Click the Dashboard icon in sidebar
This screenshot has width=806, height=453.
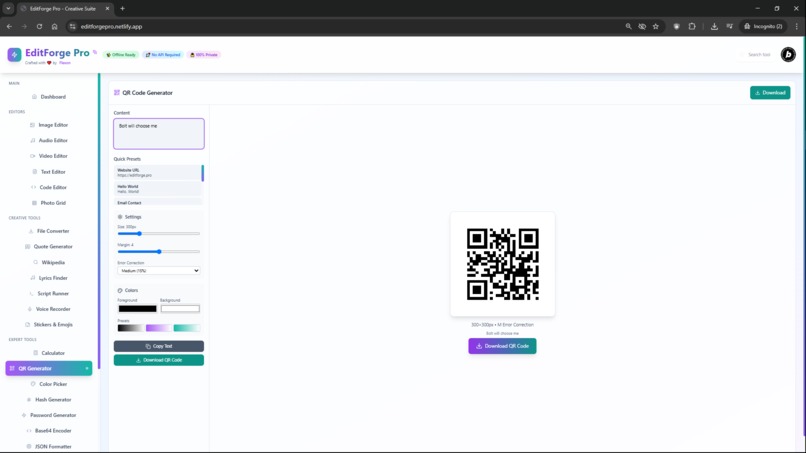coord(34,97)
